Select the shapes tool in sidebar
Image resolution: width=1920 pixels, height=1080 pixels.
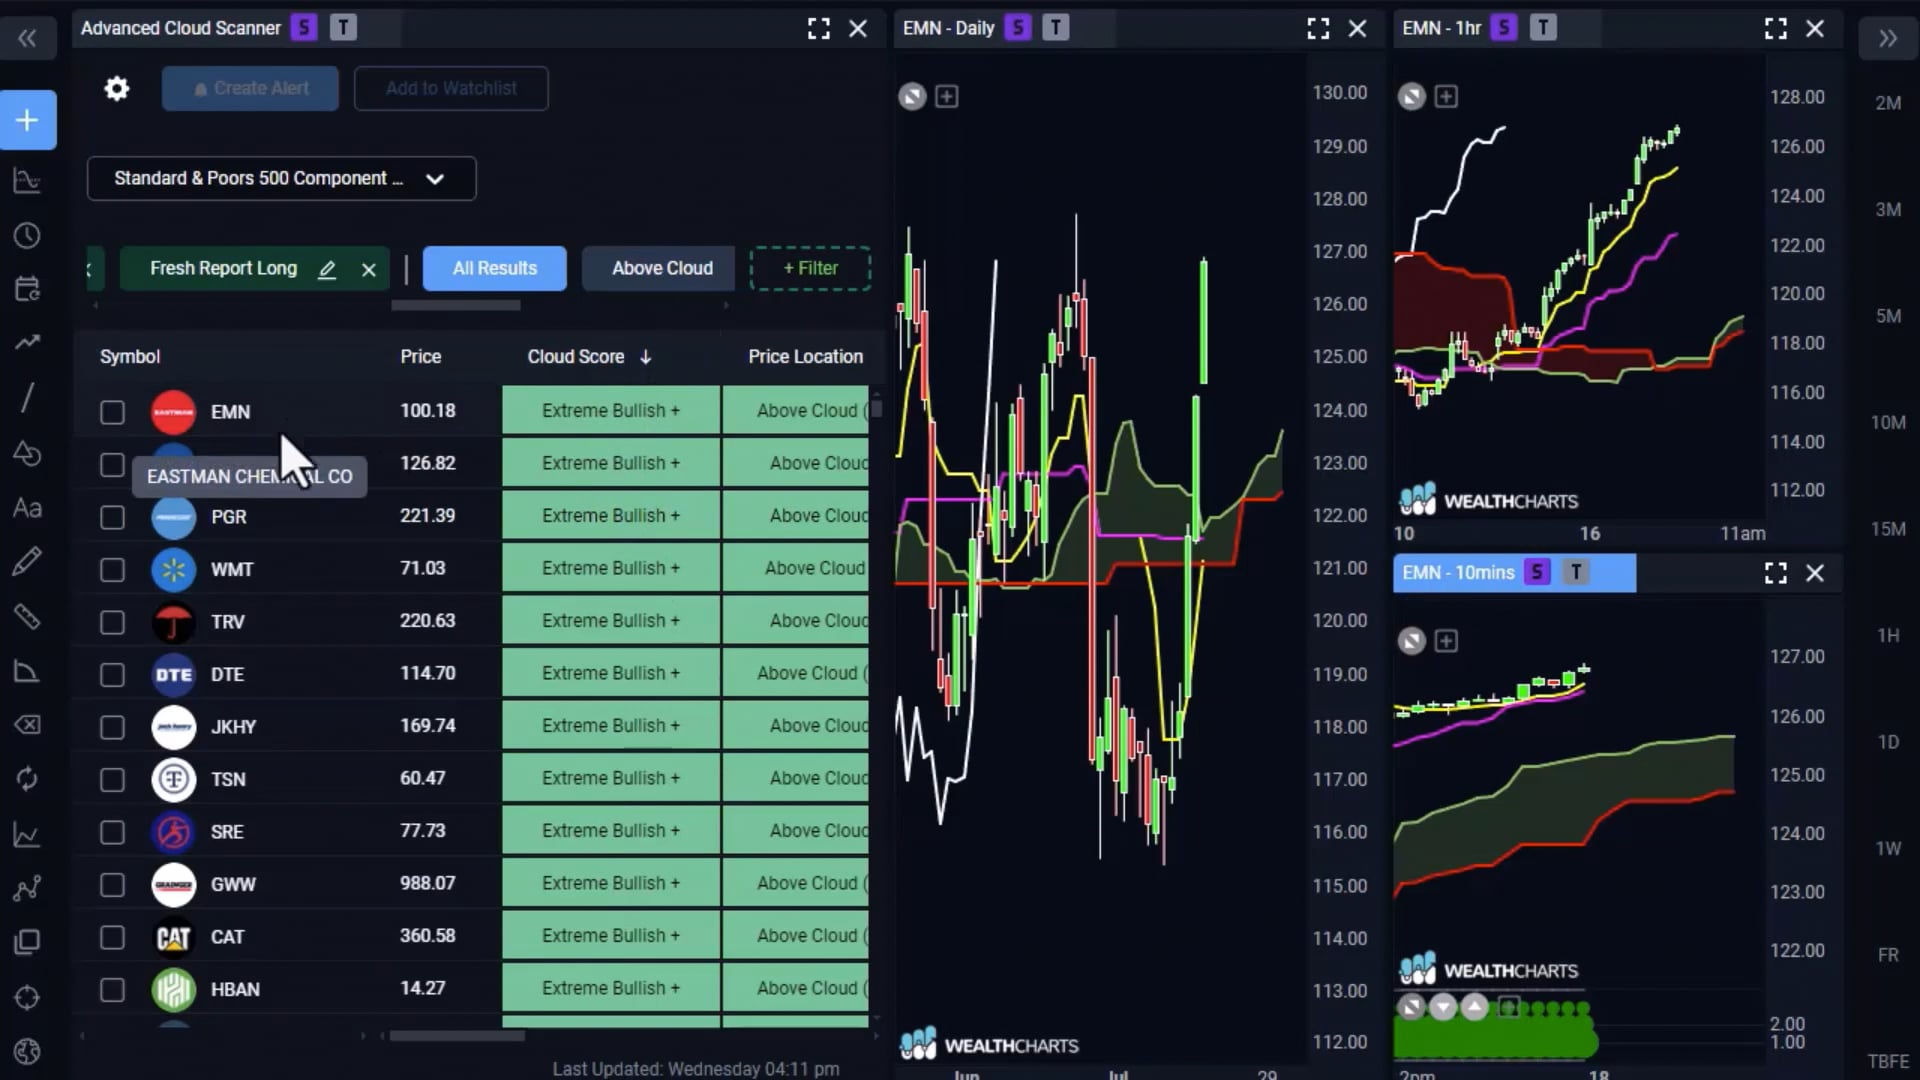27,453
